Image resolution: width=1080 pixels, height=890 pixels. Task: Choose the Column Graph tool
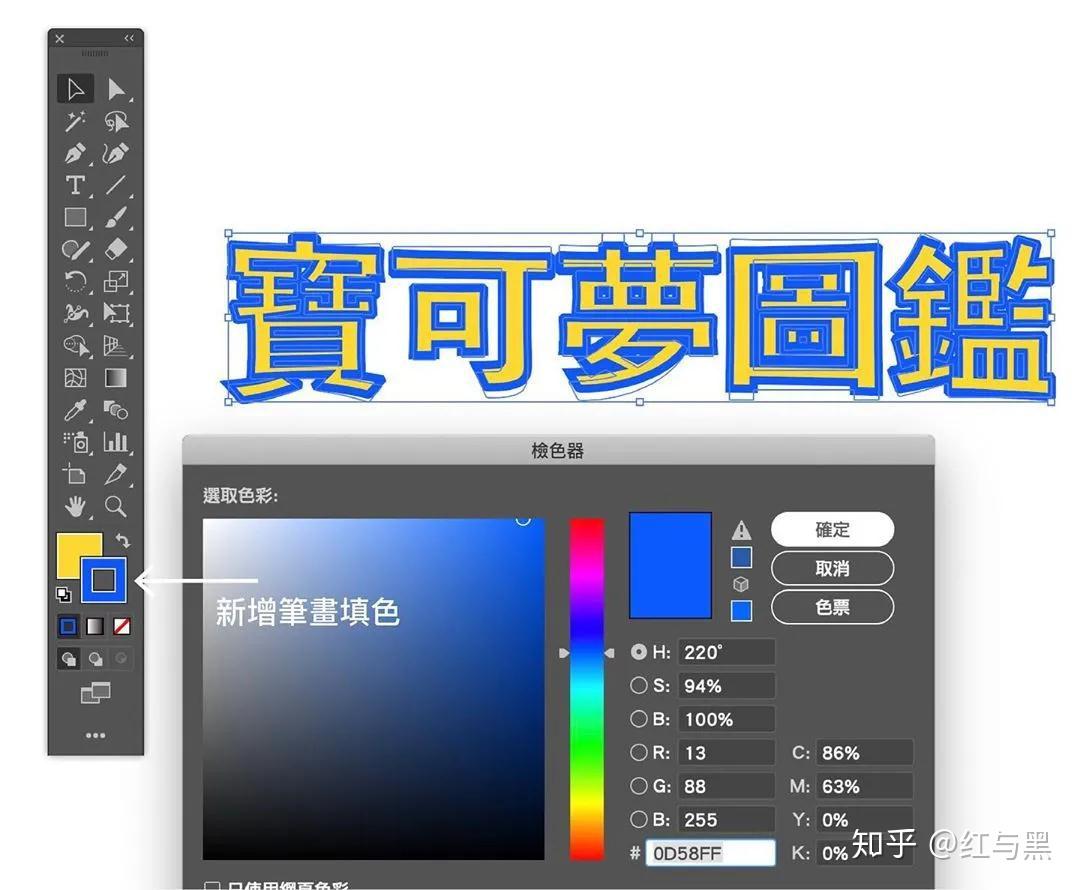coord(116,442)
